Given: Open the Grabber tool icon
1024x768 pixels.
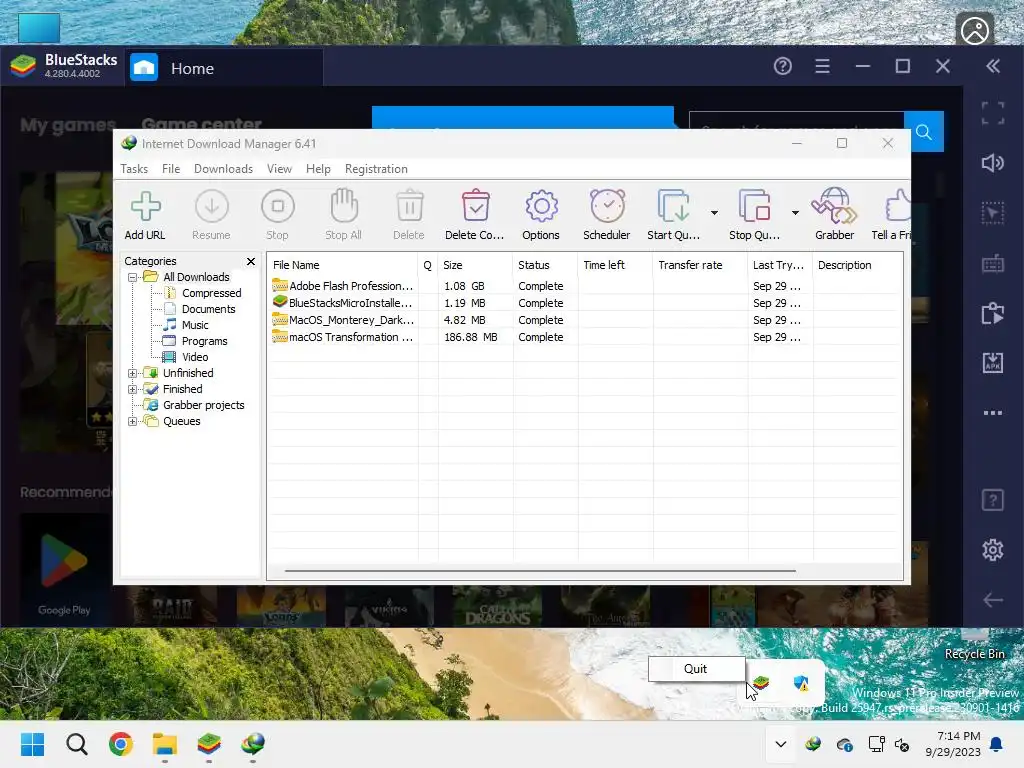Looking at the screenshot, I should point(834,206).
